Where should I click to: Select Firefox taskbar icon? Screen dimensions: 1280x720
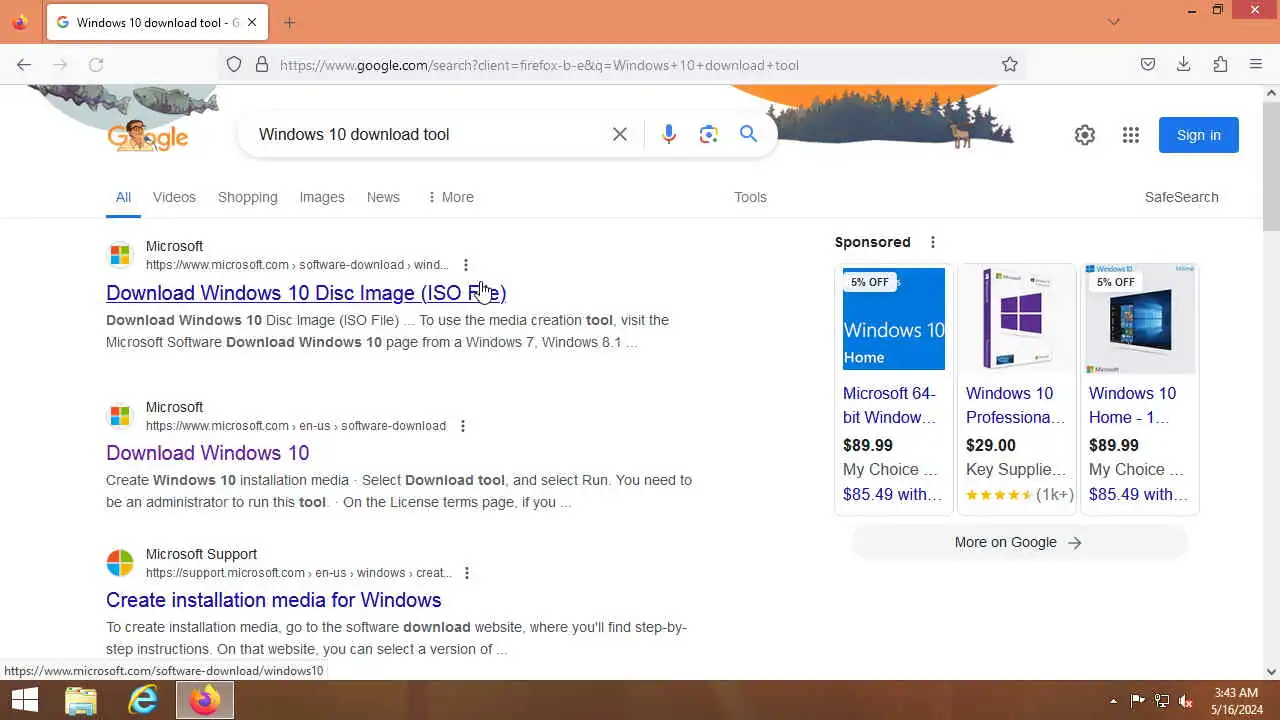click(x=205, y=701)
